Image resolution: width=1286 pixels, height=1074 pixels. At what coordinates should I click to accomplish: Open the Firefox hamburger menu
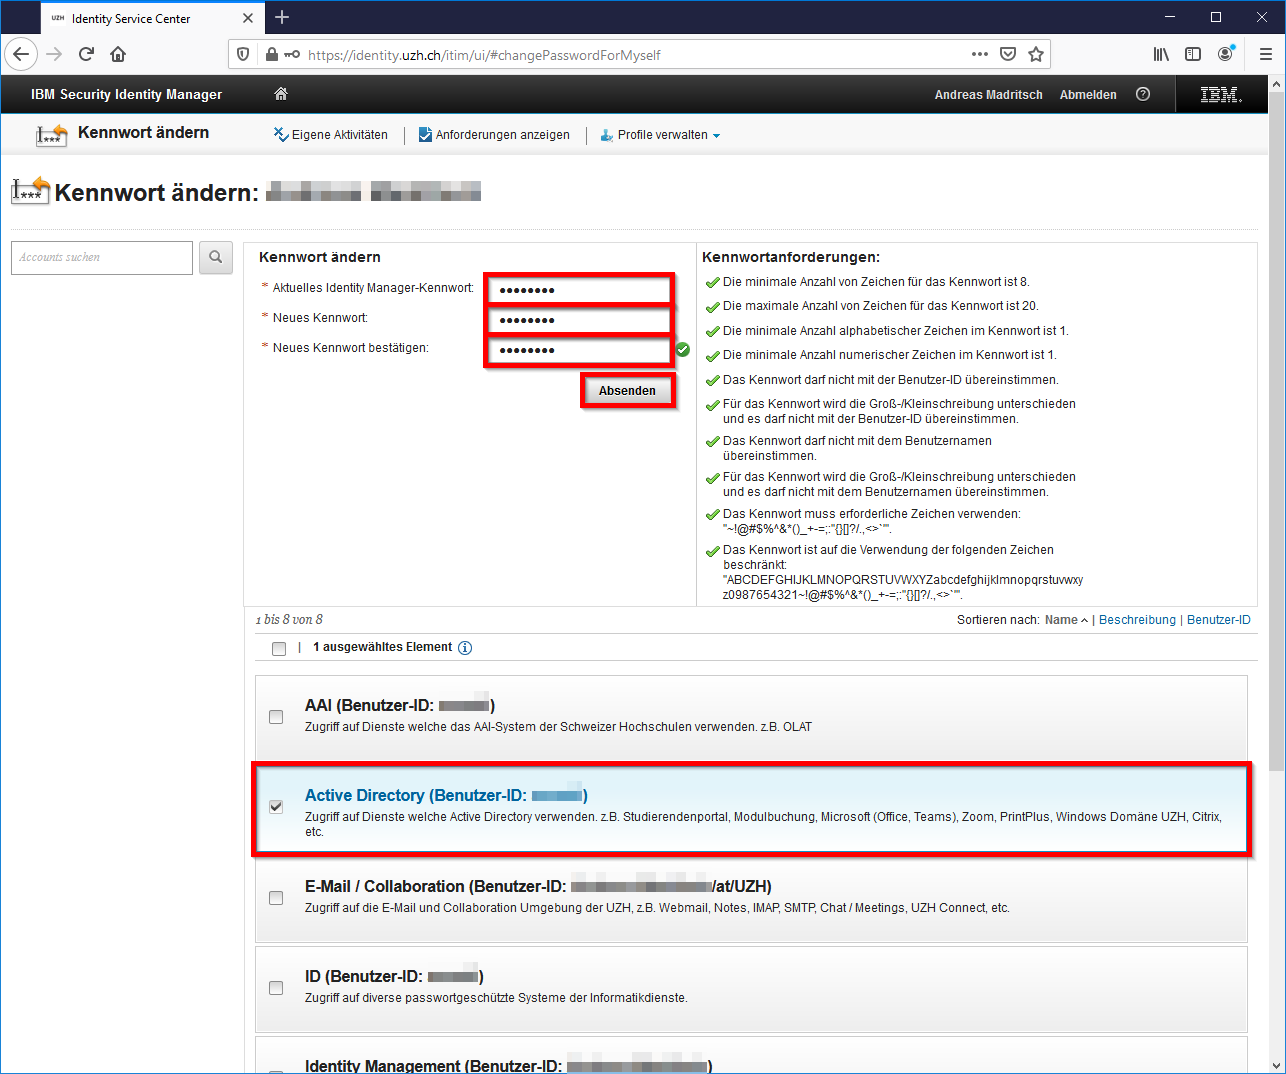[x=1265, y=55]
